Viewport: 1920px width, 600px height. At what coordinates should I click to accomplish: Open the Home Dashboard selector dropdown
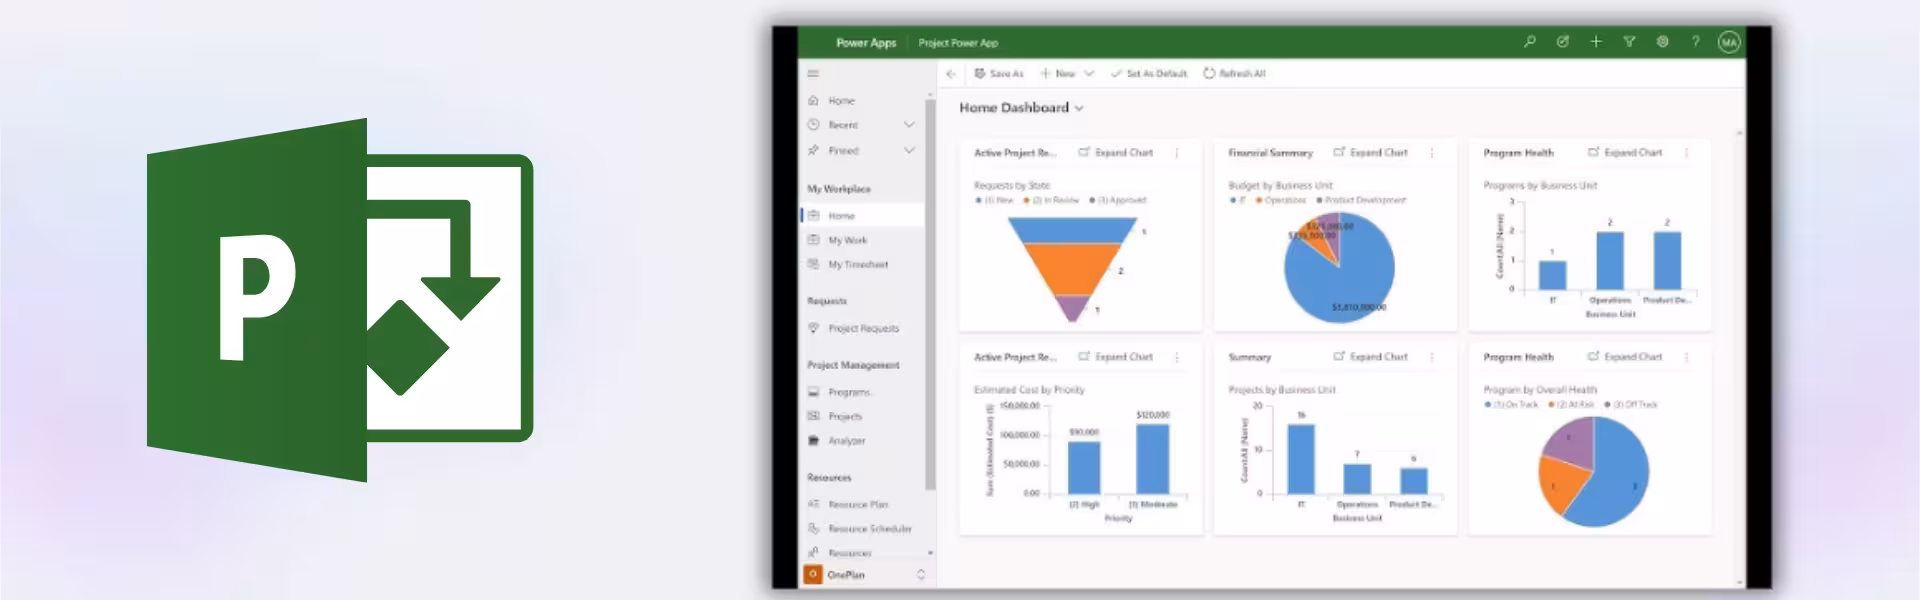1021,108
